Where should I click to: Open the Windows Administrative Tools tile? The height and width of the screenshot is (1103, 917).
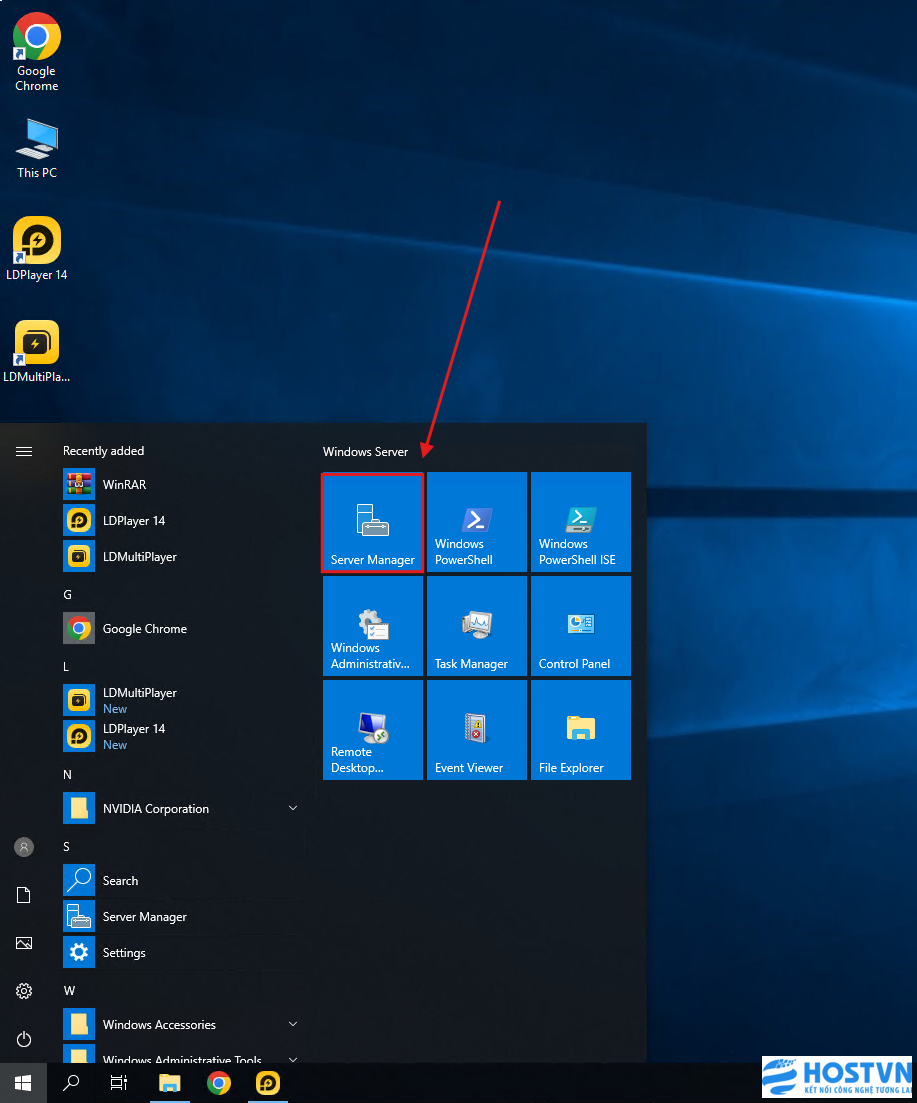(373, 626)
